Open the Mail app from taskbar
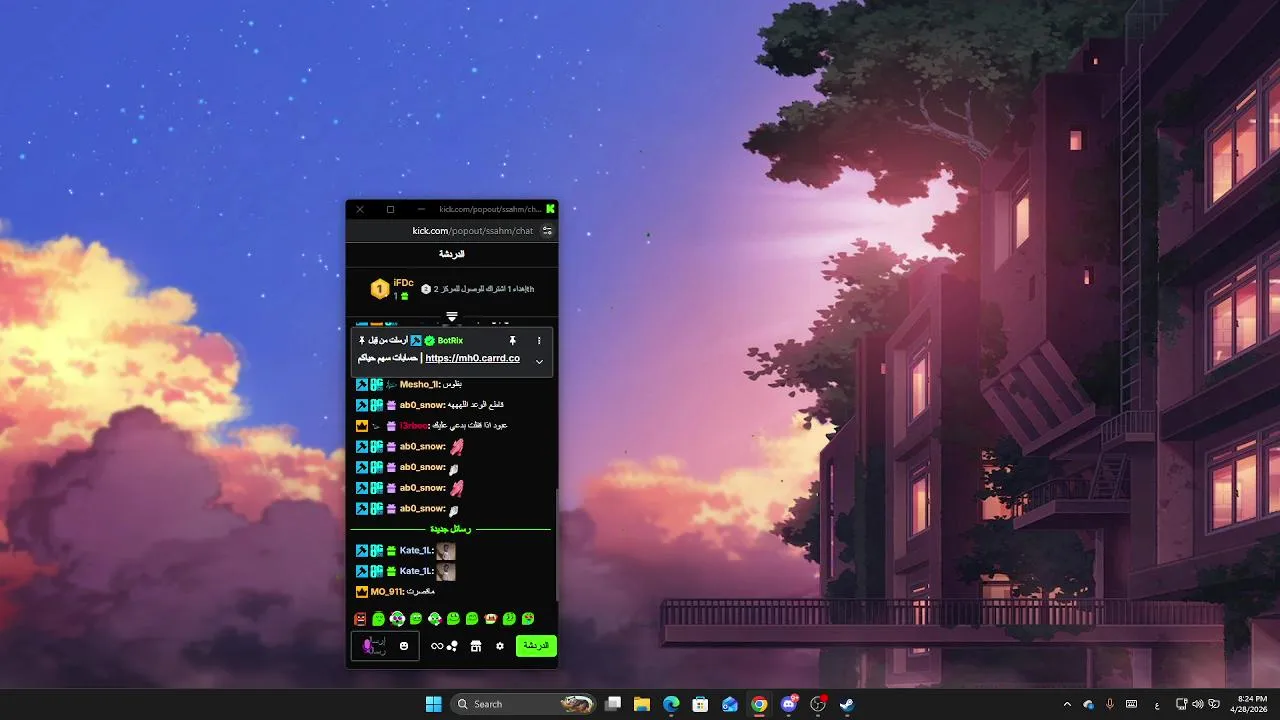This screenshot has width=1280, height=720. (730, 704)
